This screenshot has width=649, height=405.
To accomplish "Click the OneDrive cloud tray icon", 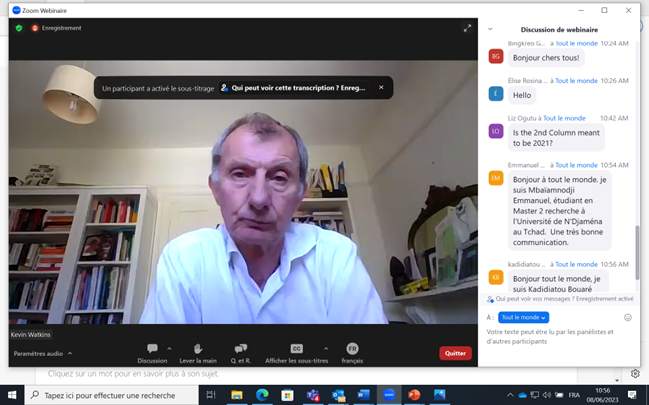I will pos(522,395).
